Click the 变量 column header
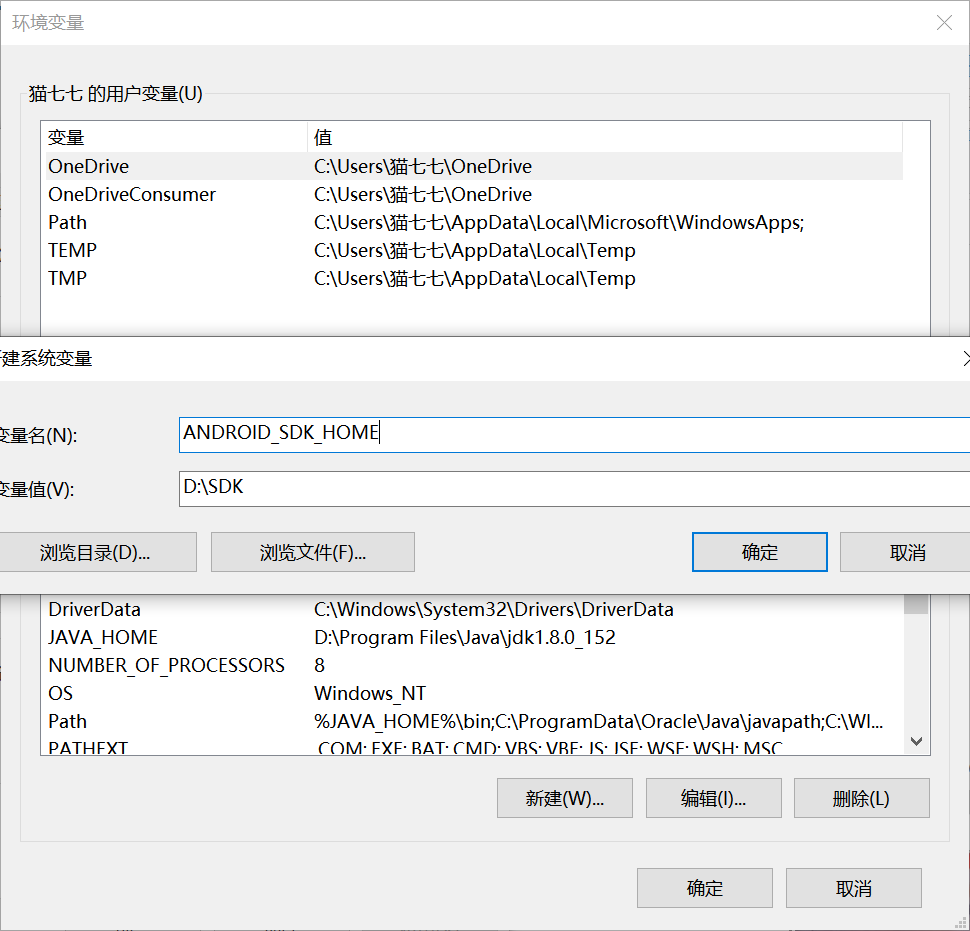Image resolution: width=970 pixels, height=931 pixels. pos(176,137)
